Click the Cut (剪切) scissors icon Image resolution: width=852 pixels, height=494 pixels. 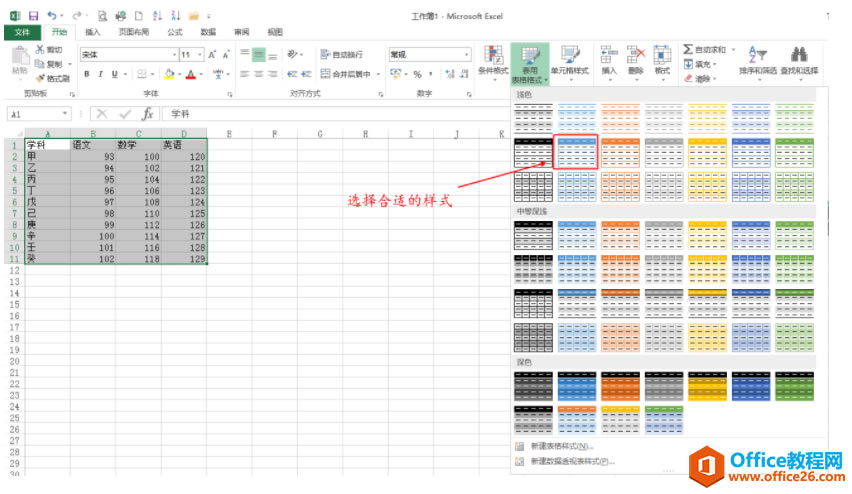pos(40,49)
